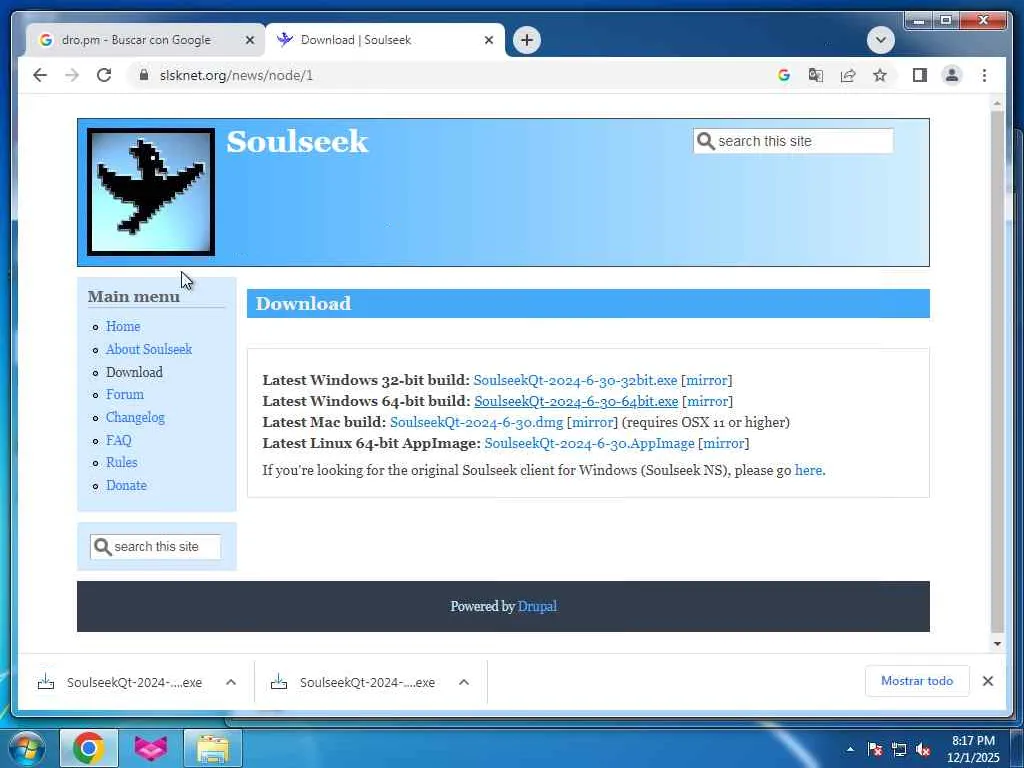Close the dro.pm Google search tab

pos(249,40)
